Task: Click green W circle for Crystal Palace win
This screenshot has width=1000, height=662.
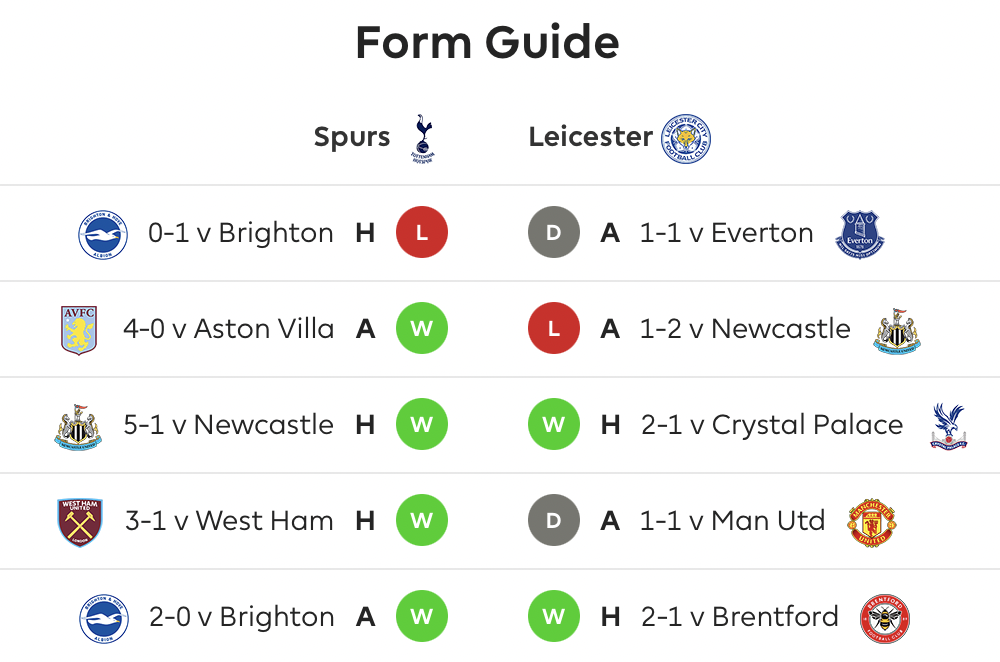Action: (554, 424)
